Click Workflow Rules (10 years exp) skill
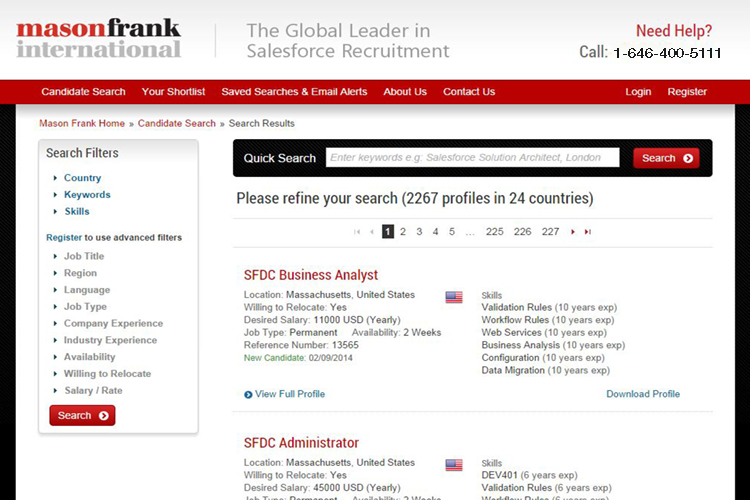Viewport: 750px width, 500px height. point(548,320)
